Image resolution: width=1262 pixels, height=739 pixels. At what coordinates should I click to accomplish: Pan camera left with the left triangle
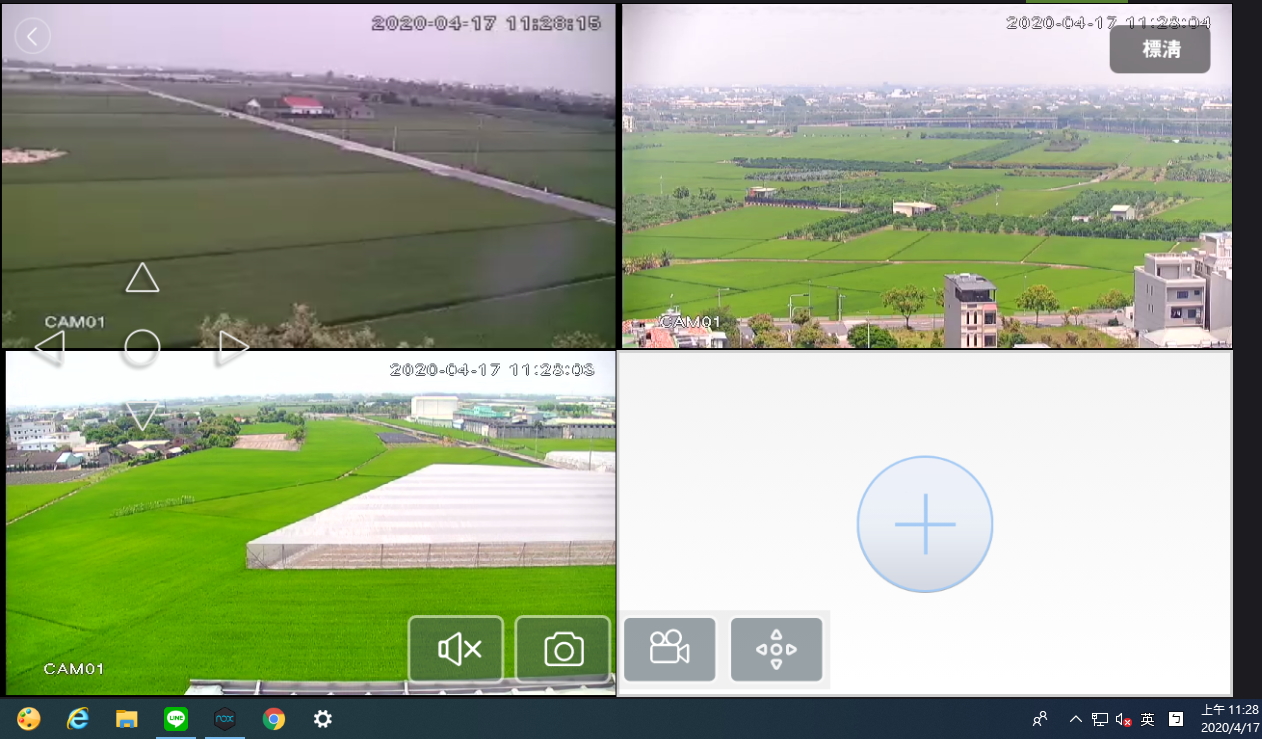(x=50, y=347)
